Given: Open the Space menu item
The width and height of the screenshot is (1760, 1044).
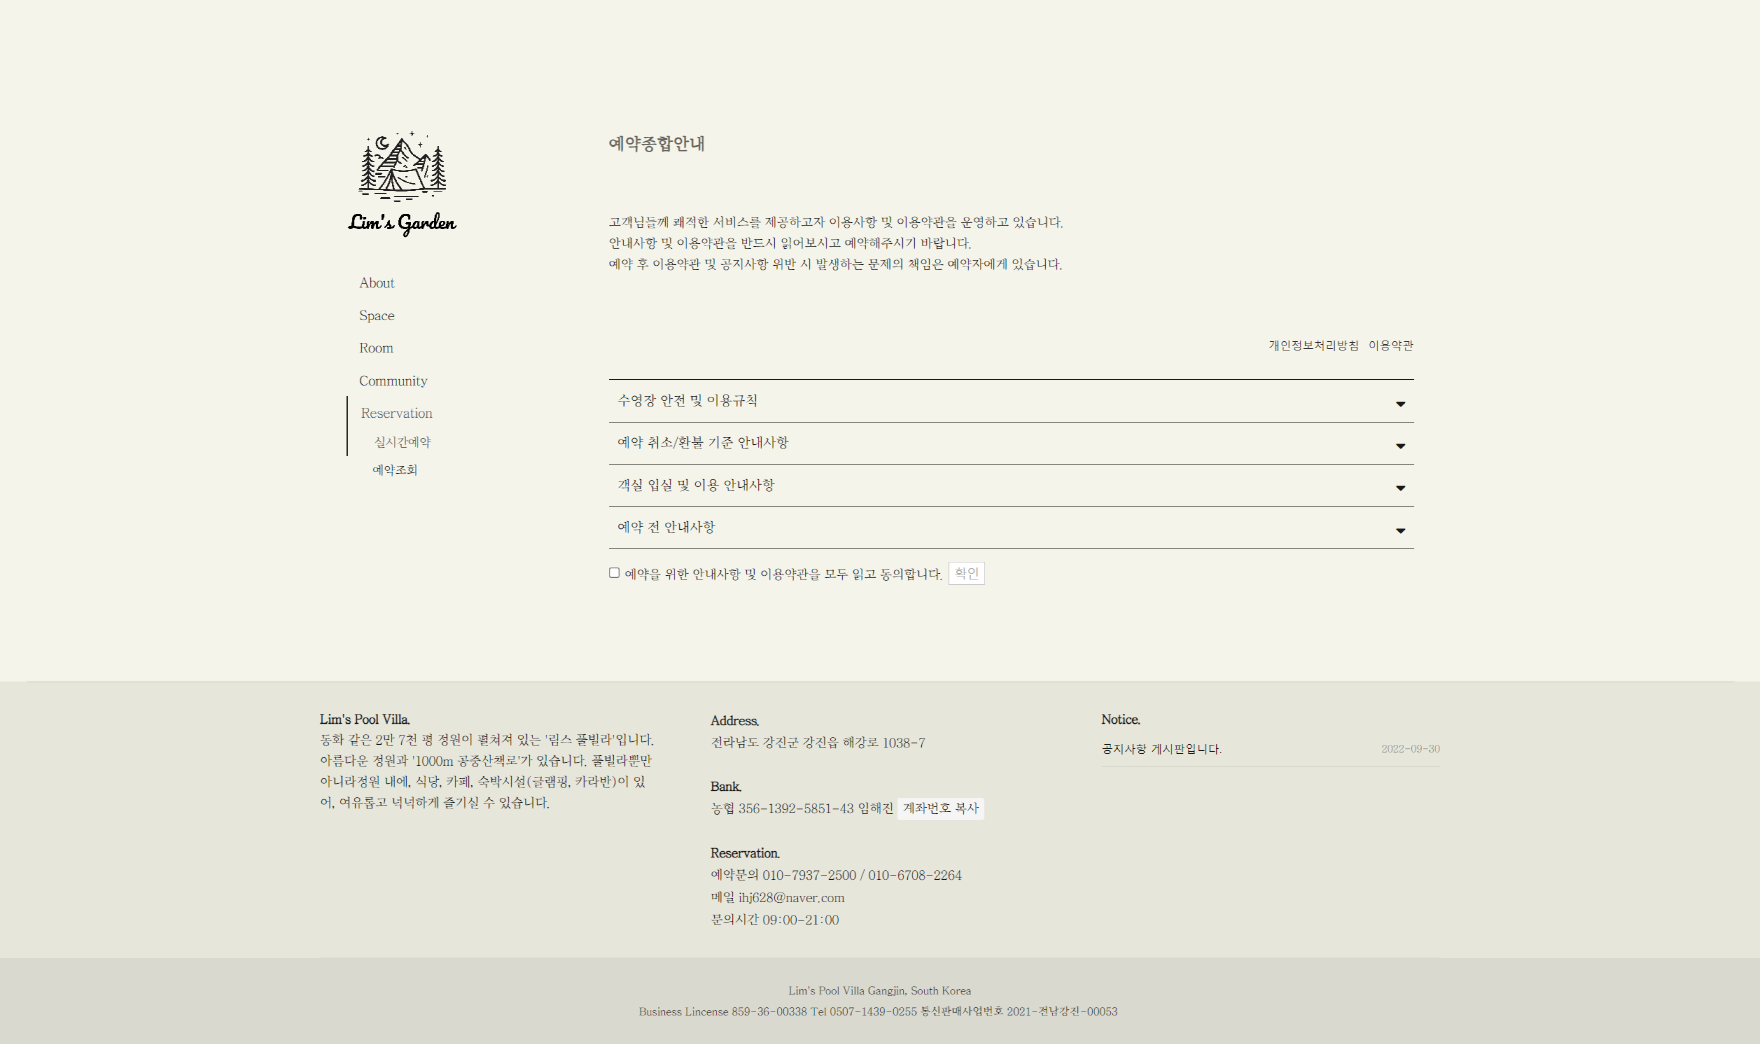Looking at the screenshot, I should 377,316.
